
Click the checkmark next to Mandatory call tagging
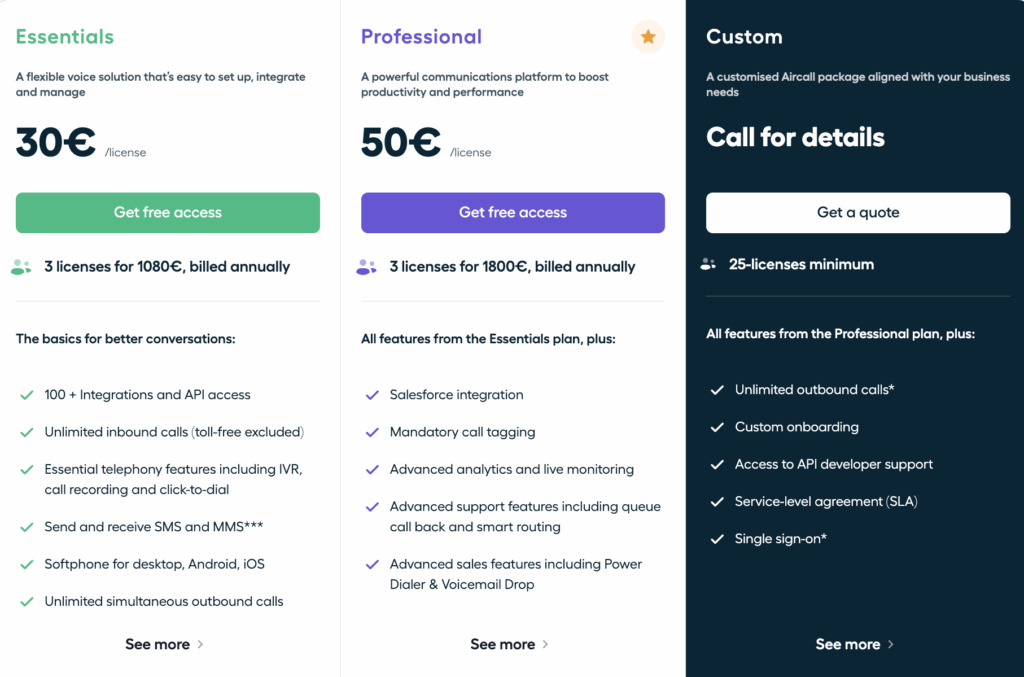click(x=372, y=432)
